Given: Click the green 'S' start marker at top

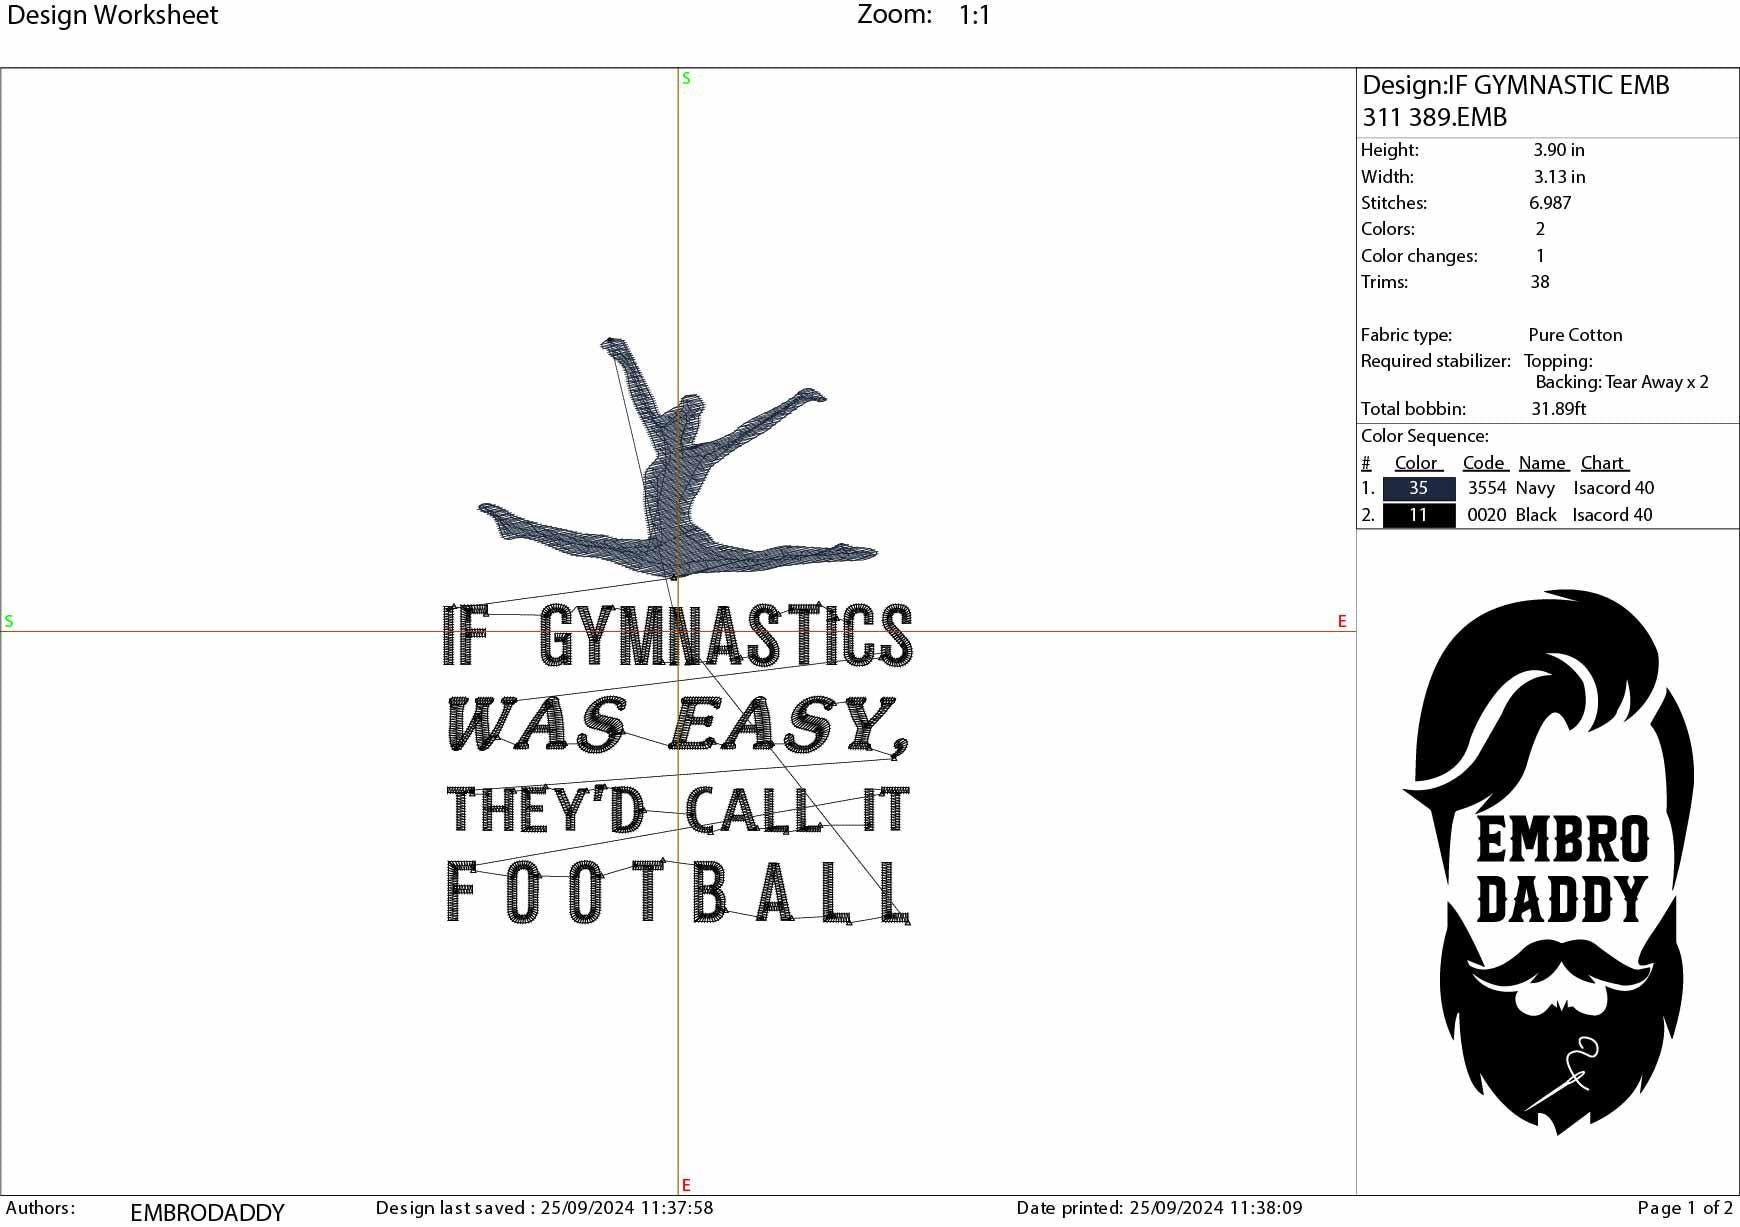Looking at the screenshot, I should [x=686, y=78].
